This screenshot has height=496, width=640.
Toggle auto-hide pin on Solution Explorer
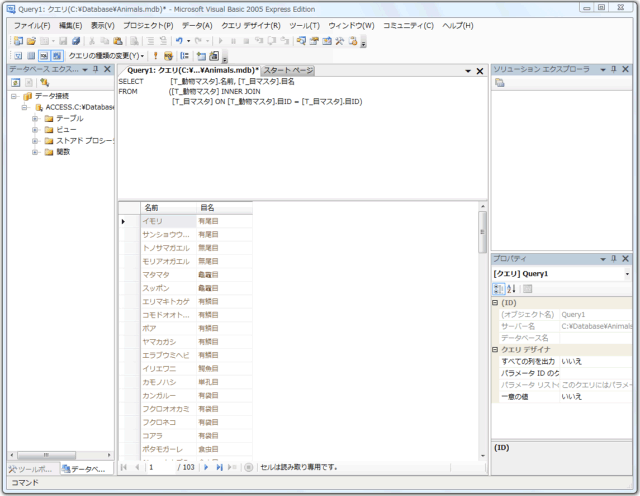pyautogui.click(x=613, y=69)
